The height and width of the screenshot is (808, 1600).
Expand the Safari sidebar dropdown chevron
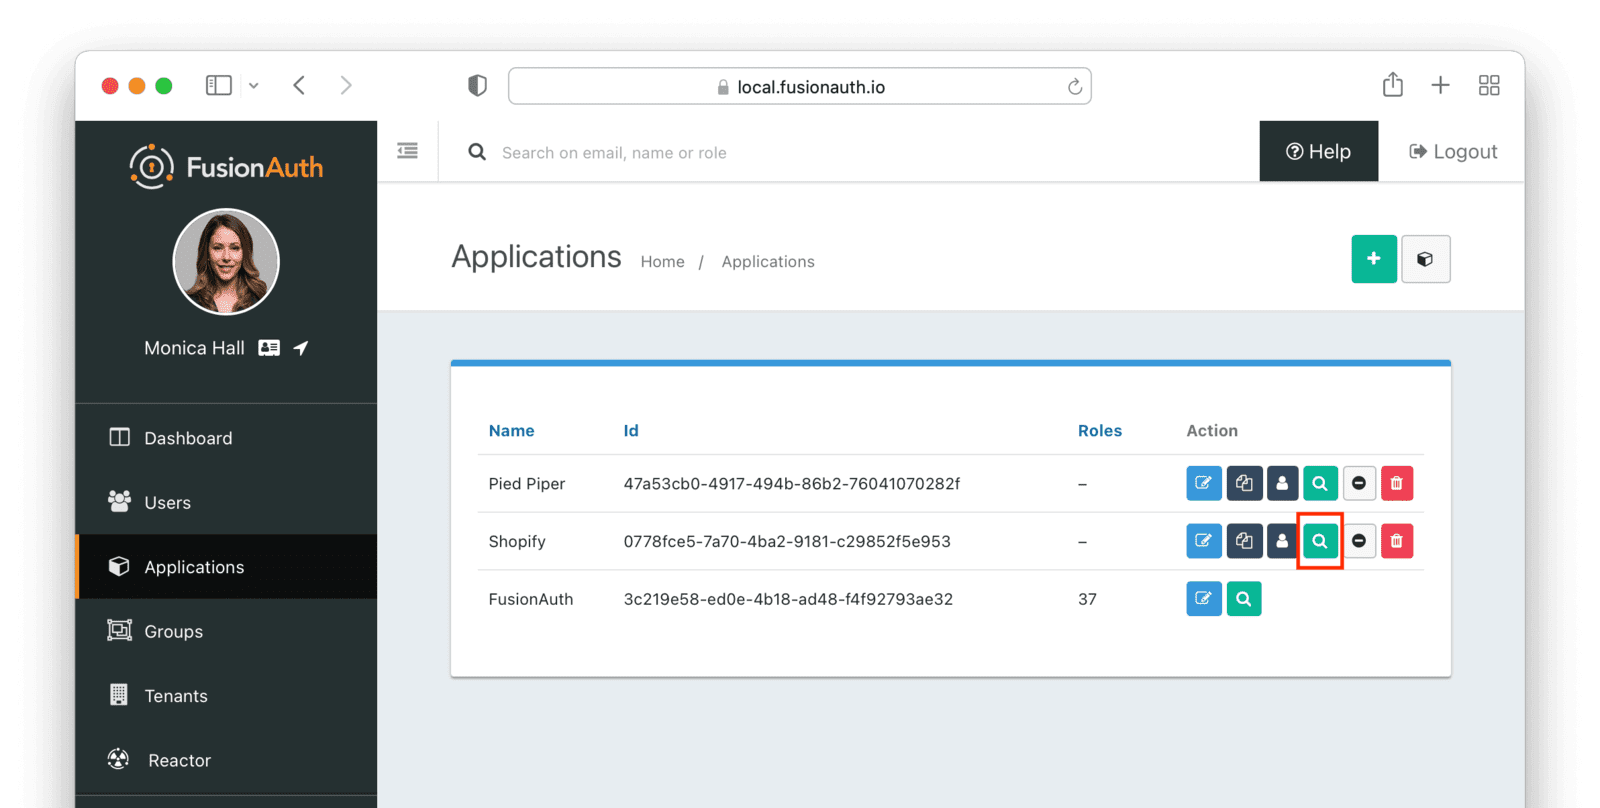point(254,86)
